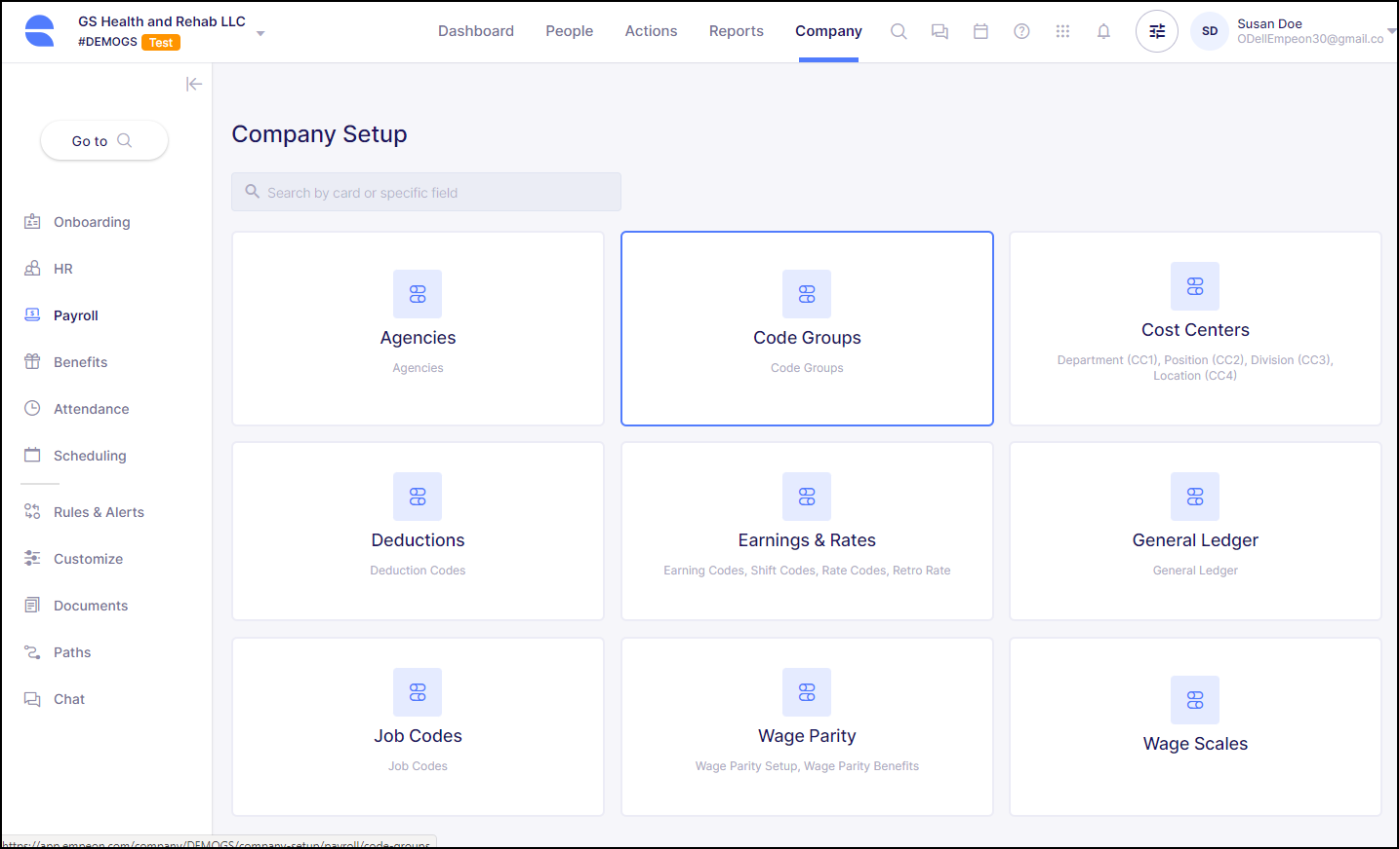Image resolution: width=1399 pixels, height=849 pixels.
Task: Open the Wage Parity card
Action: tap(806, 727)
